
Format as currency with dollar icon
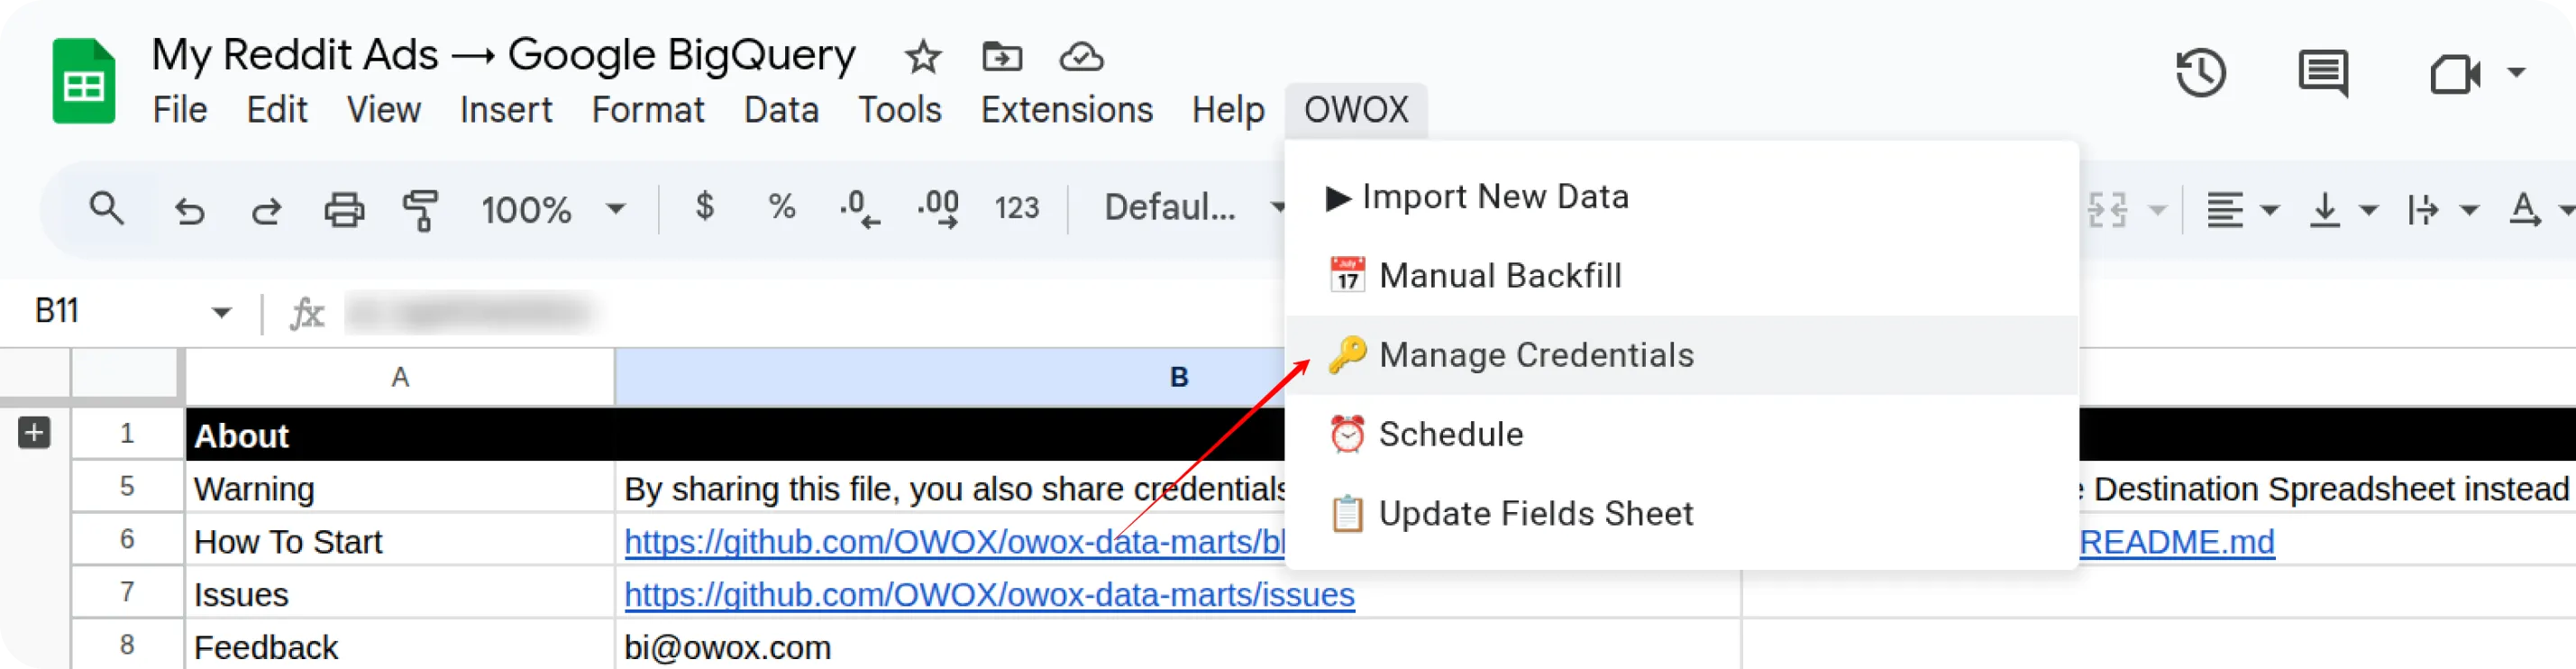coord(704,207)
